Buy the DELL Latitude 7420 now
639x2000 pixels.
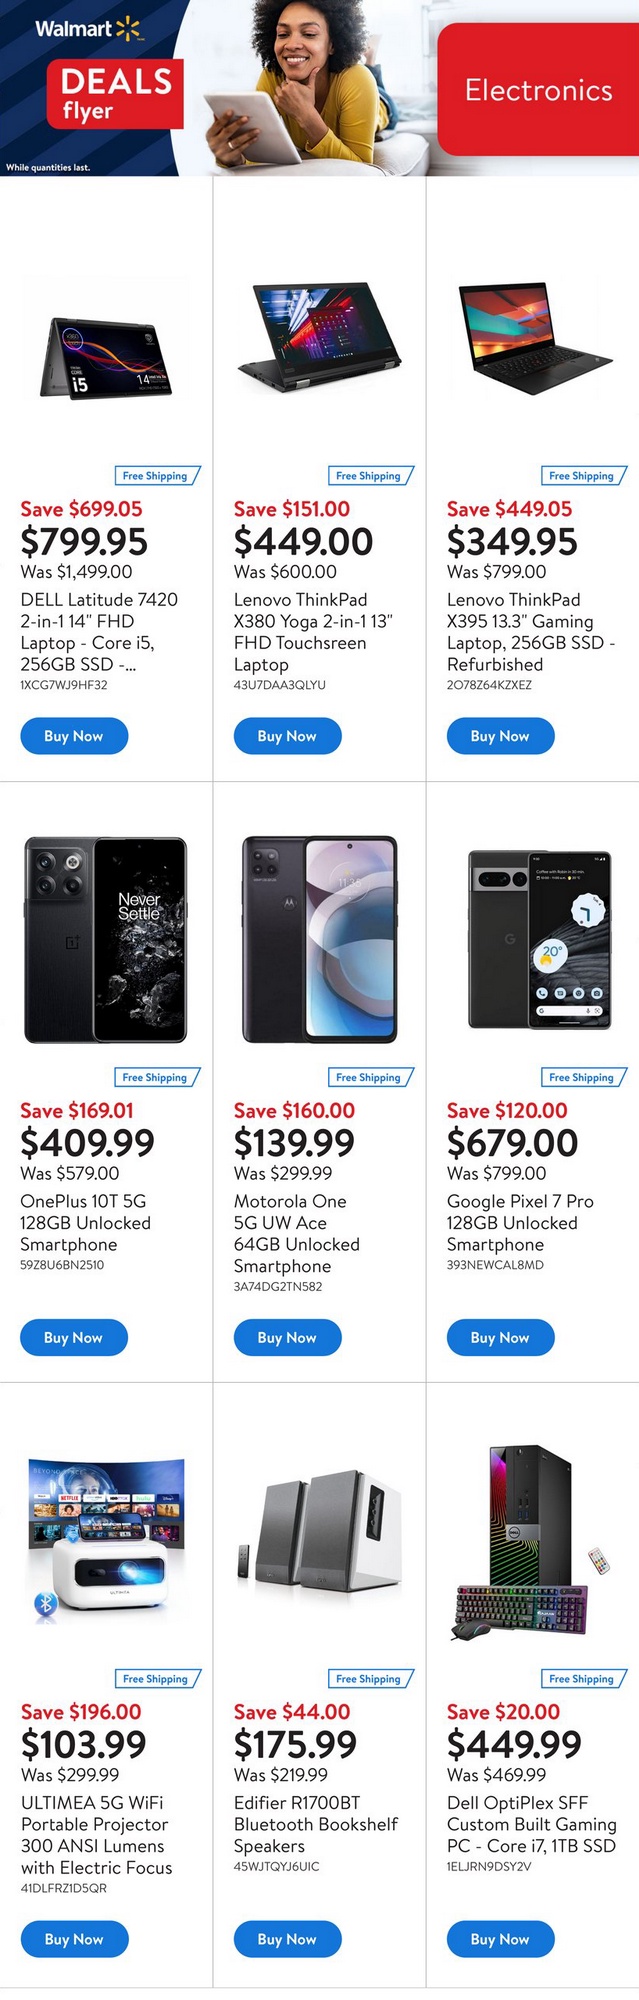[74, 736]
